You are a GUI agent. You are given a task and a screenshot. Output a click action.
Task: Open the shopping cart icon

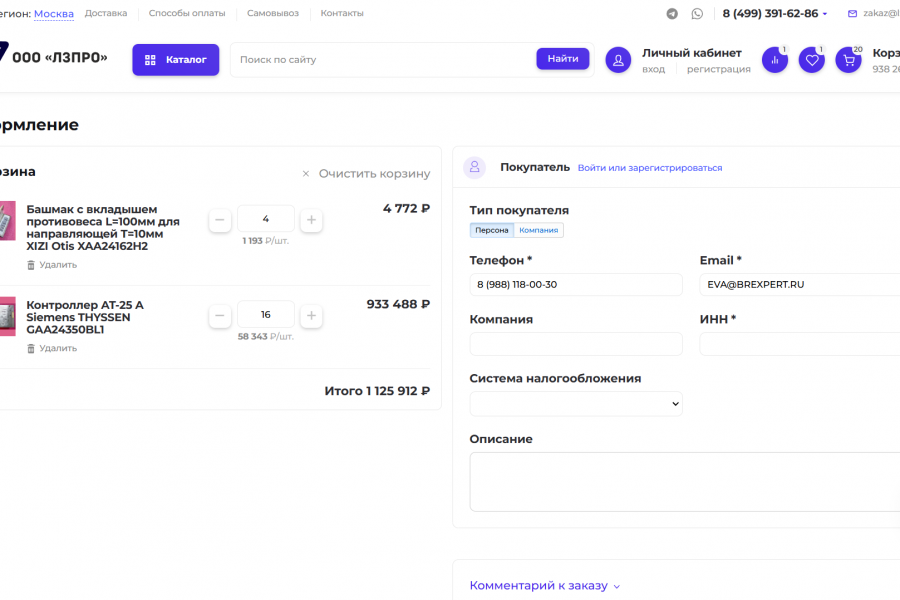[848, 60]
